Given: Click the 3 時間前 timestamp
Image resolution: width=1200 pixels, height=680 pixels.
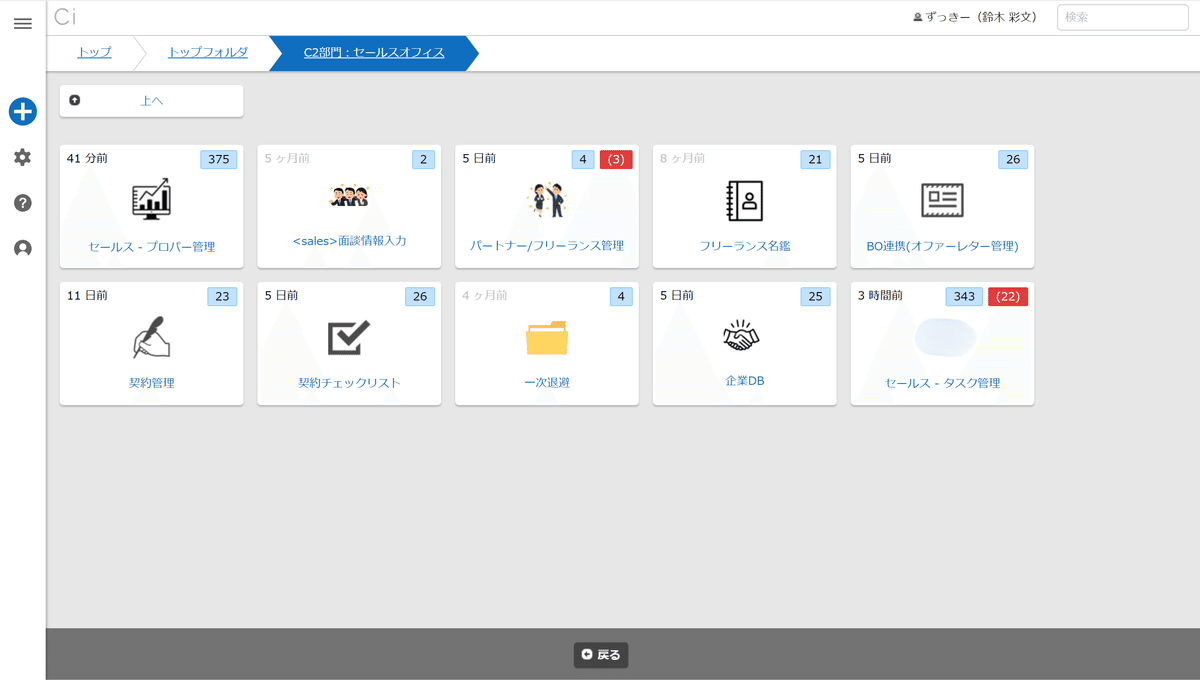Looking at the screenshot, I should coord(880,295).
